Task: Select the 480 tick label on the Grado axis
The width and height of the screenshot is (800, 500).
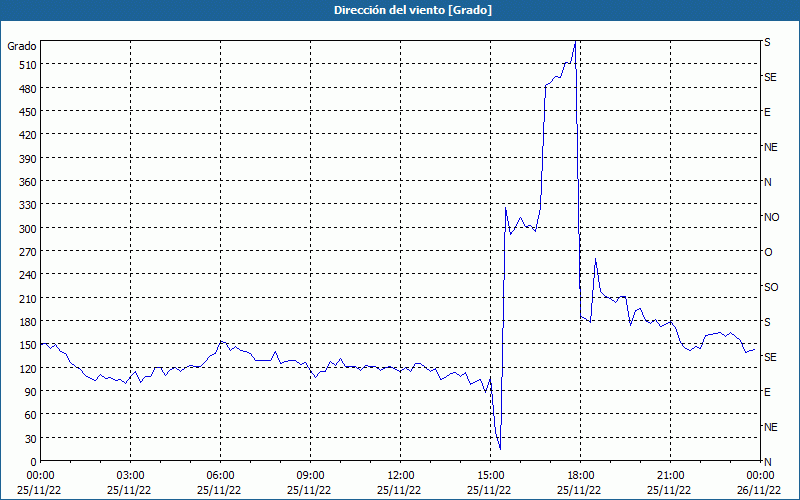Action: click(x=29, y=89)
